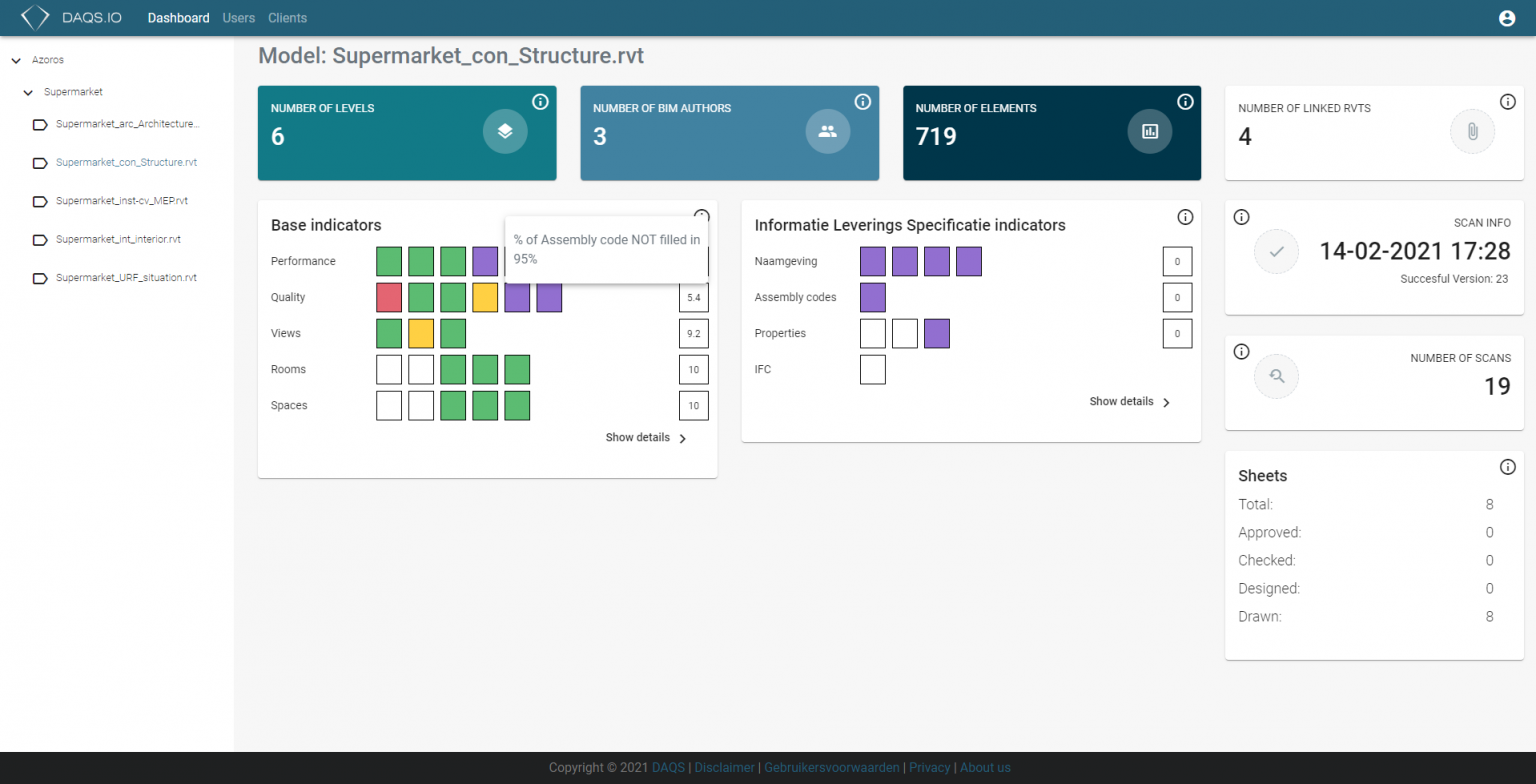Click the paperclip icon on Linked RVTs card
Screen dimensions: 1536x784
1471,131
